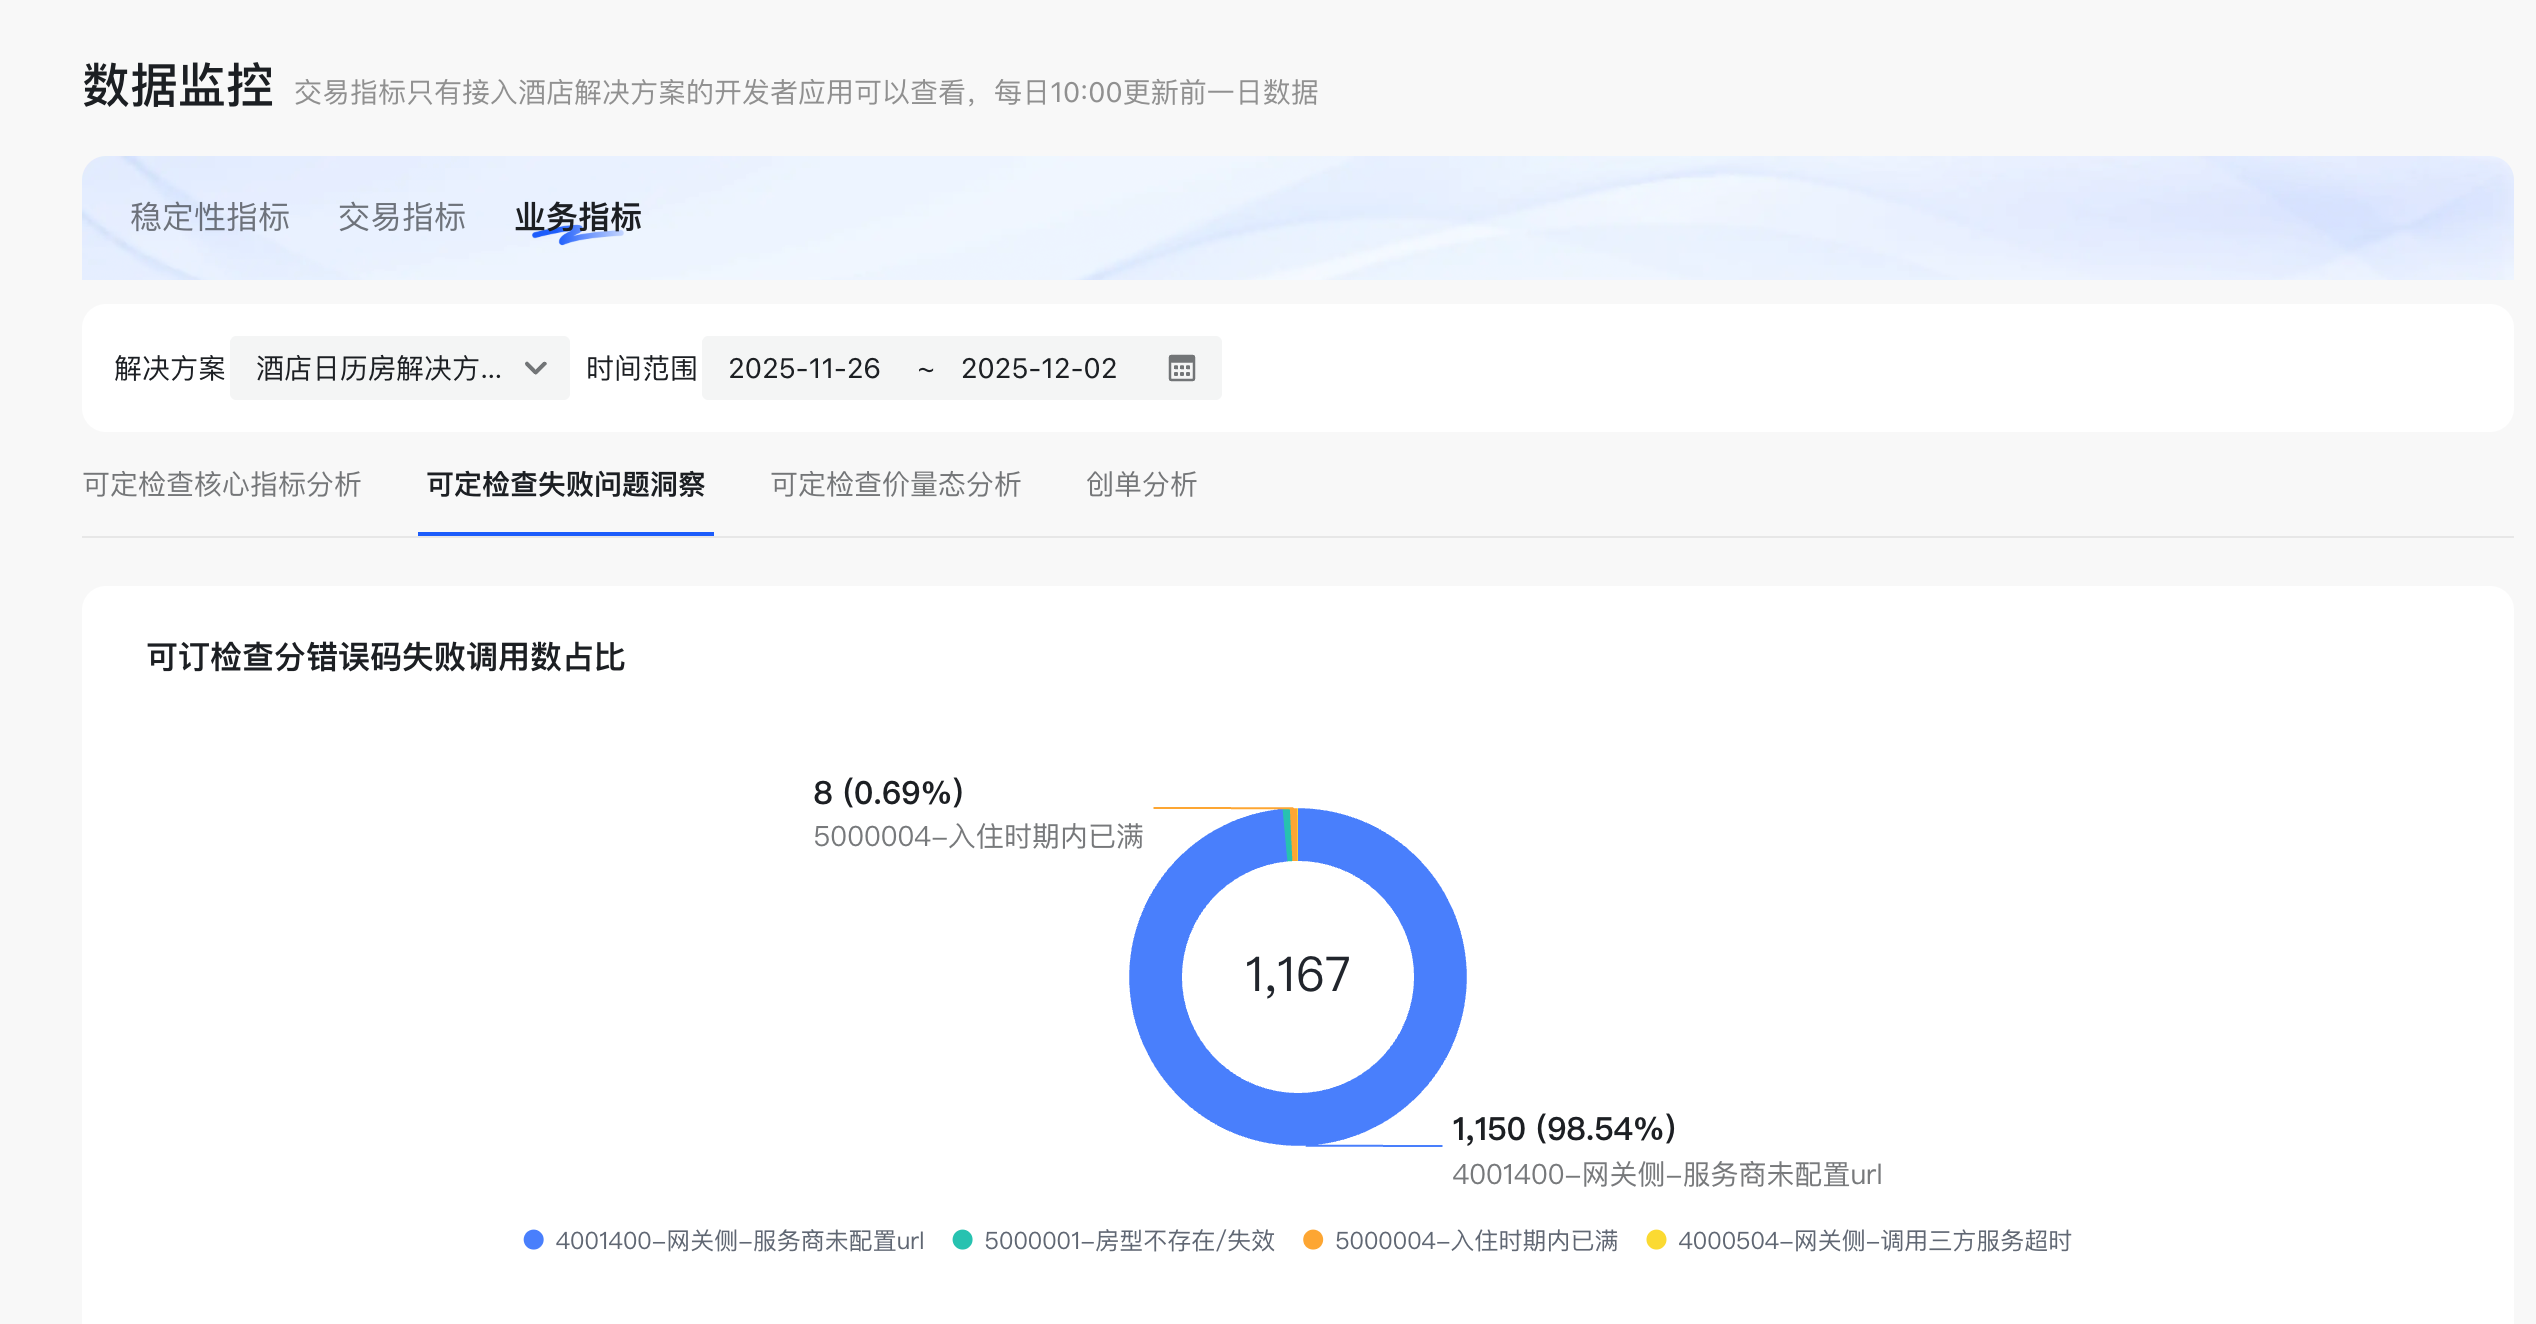
Task: Open 可定检查价量态分析 sub-tab
Action: (896, 485)
